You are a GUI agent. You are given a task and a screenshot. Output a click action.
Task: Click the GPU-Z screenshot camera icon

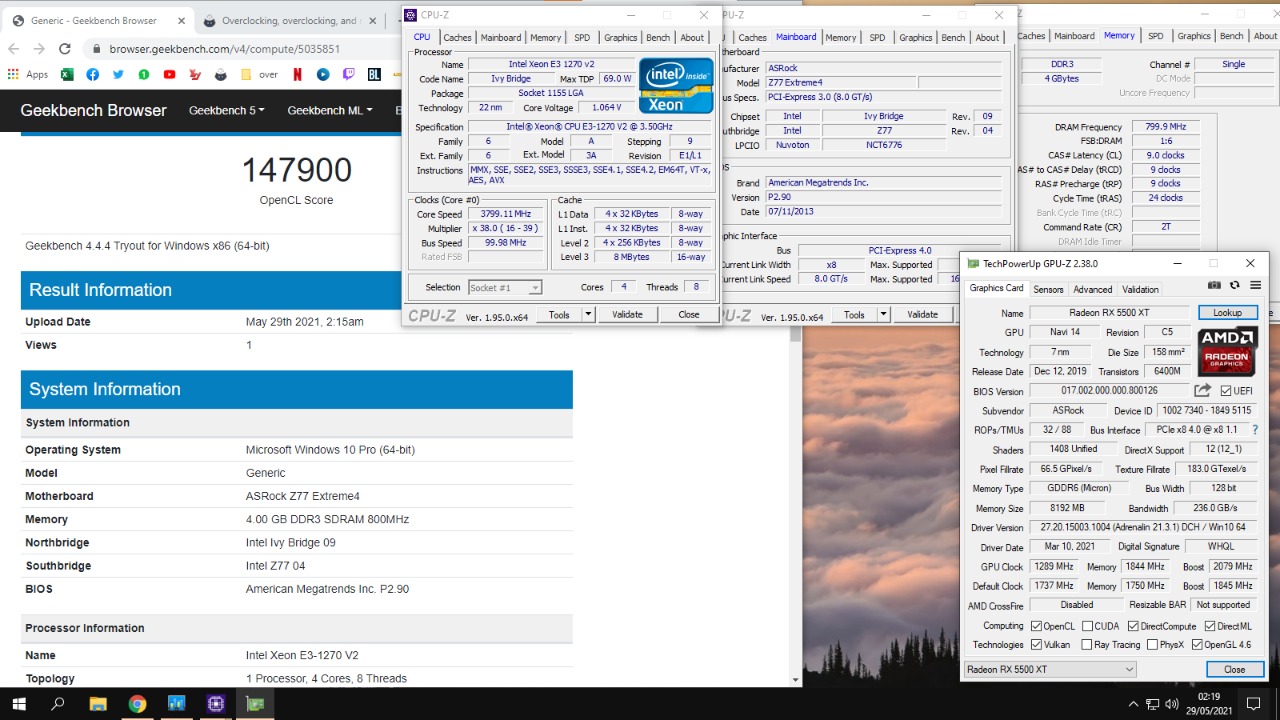(x=1214, y=286)
